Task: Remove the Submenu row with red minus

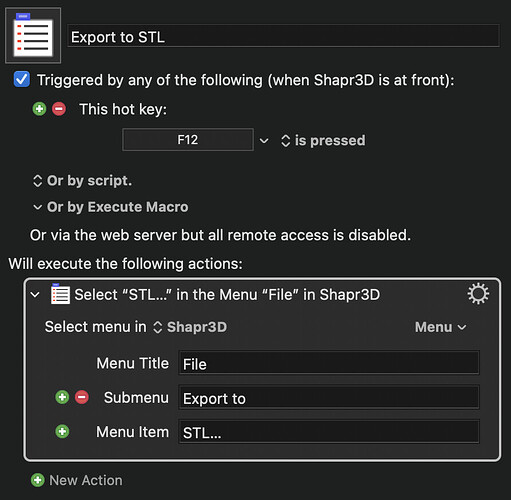Action: click(x=82, y=397)
